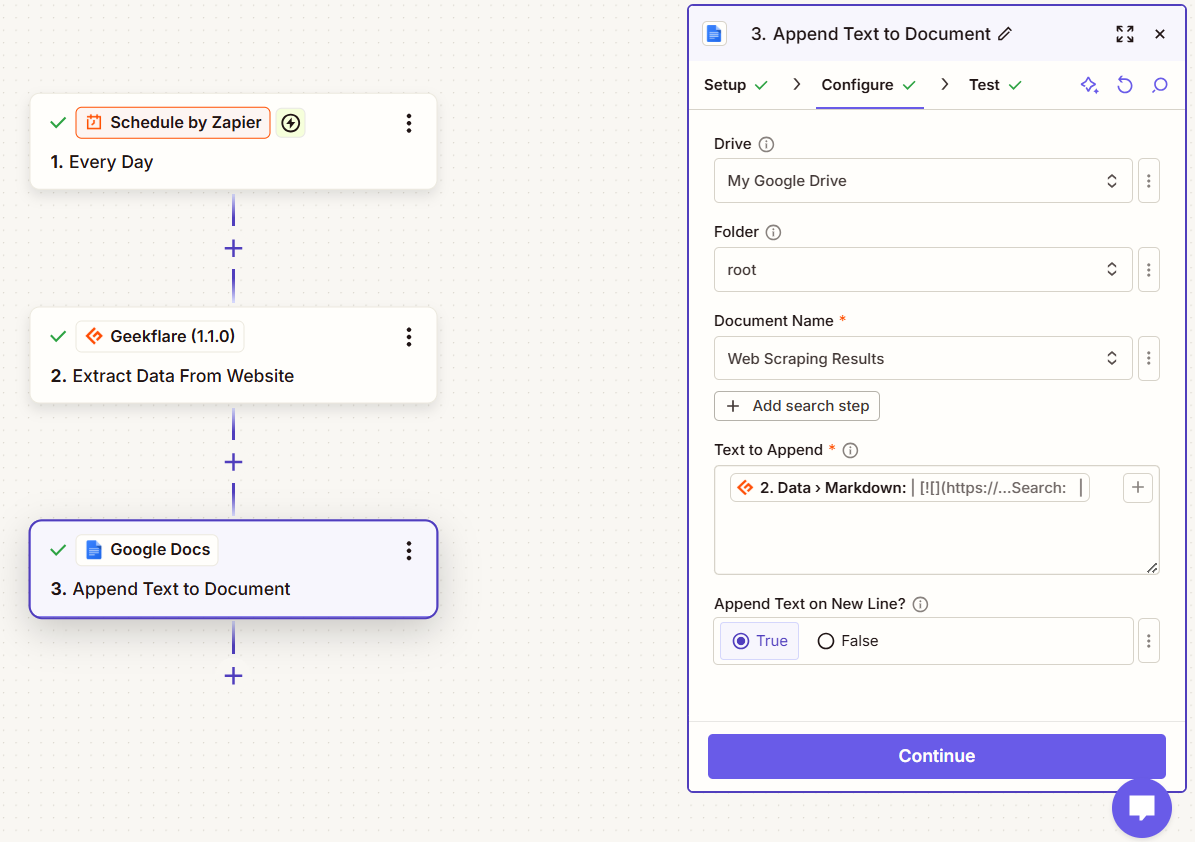Select the True radio option
1195x842 pixels.
(760, 641)
